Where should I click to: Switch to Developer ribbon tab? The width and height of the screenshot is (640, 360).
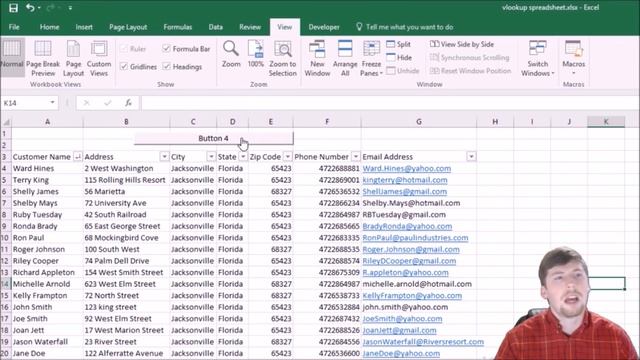pos(324,27)
